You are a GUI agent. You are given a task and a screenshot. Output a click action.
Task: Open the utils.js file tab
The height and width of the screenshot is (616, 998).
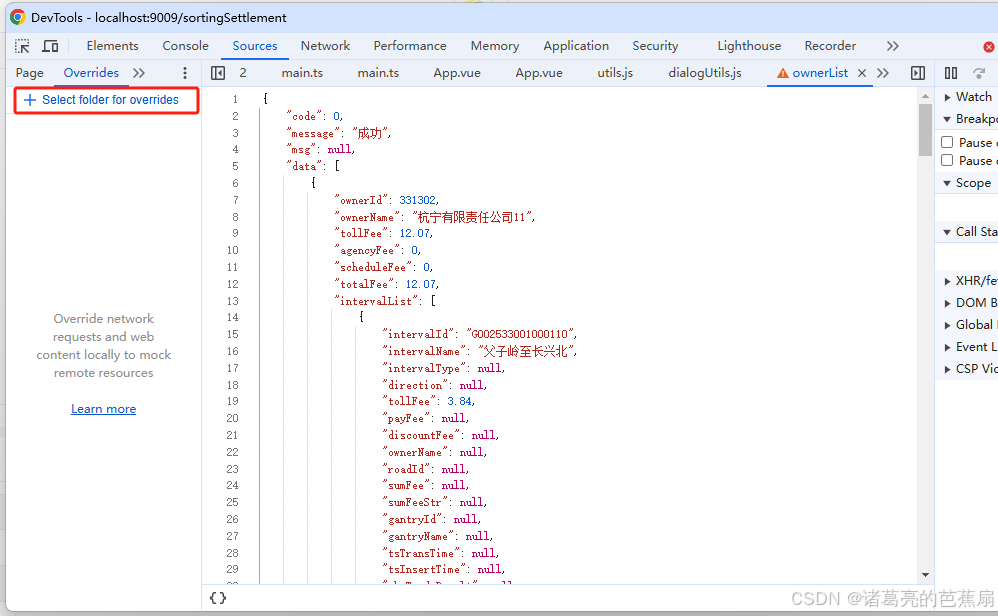(x=615, y=73)
